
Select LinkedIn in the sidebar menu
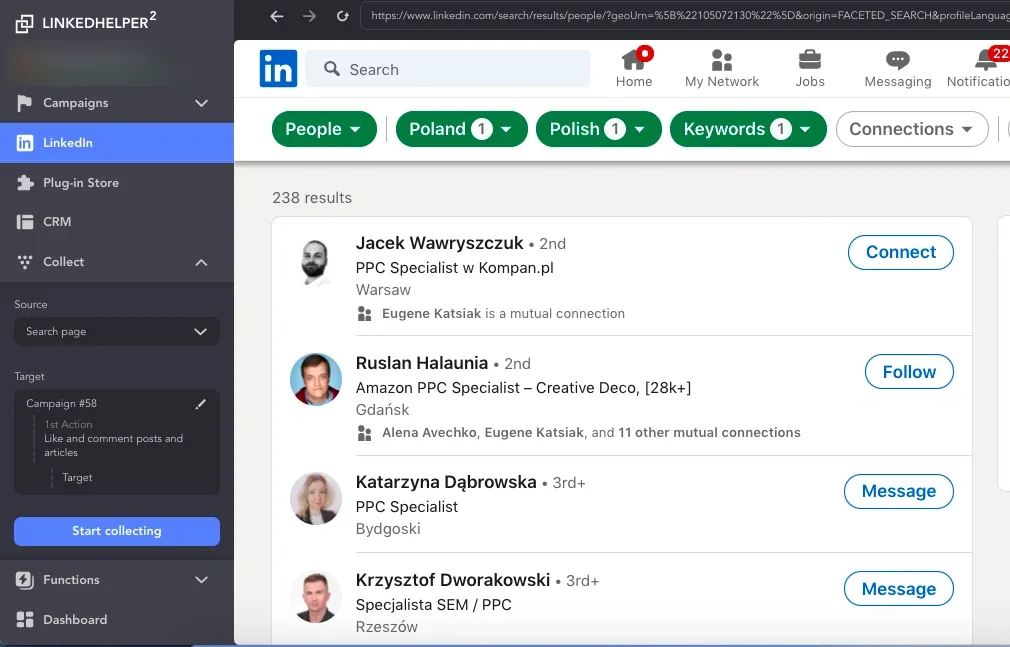point(117,143)
